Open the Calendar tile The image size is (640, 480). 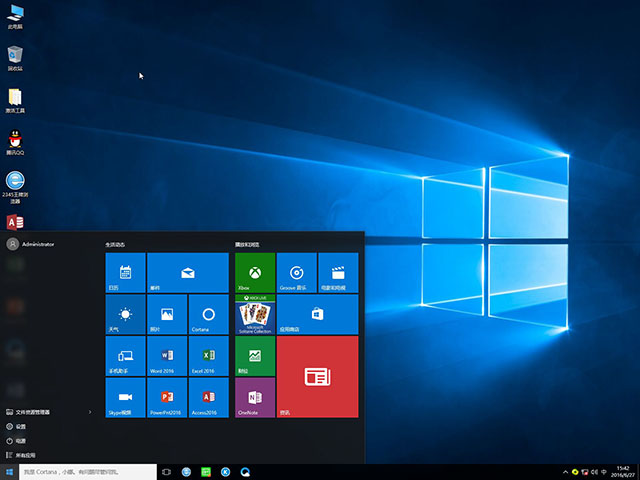point(125,272)
